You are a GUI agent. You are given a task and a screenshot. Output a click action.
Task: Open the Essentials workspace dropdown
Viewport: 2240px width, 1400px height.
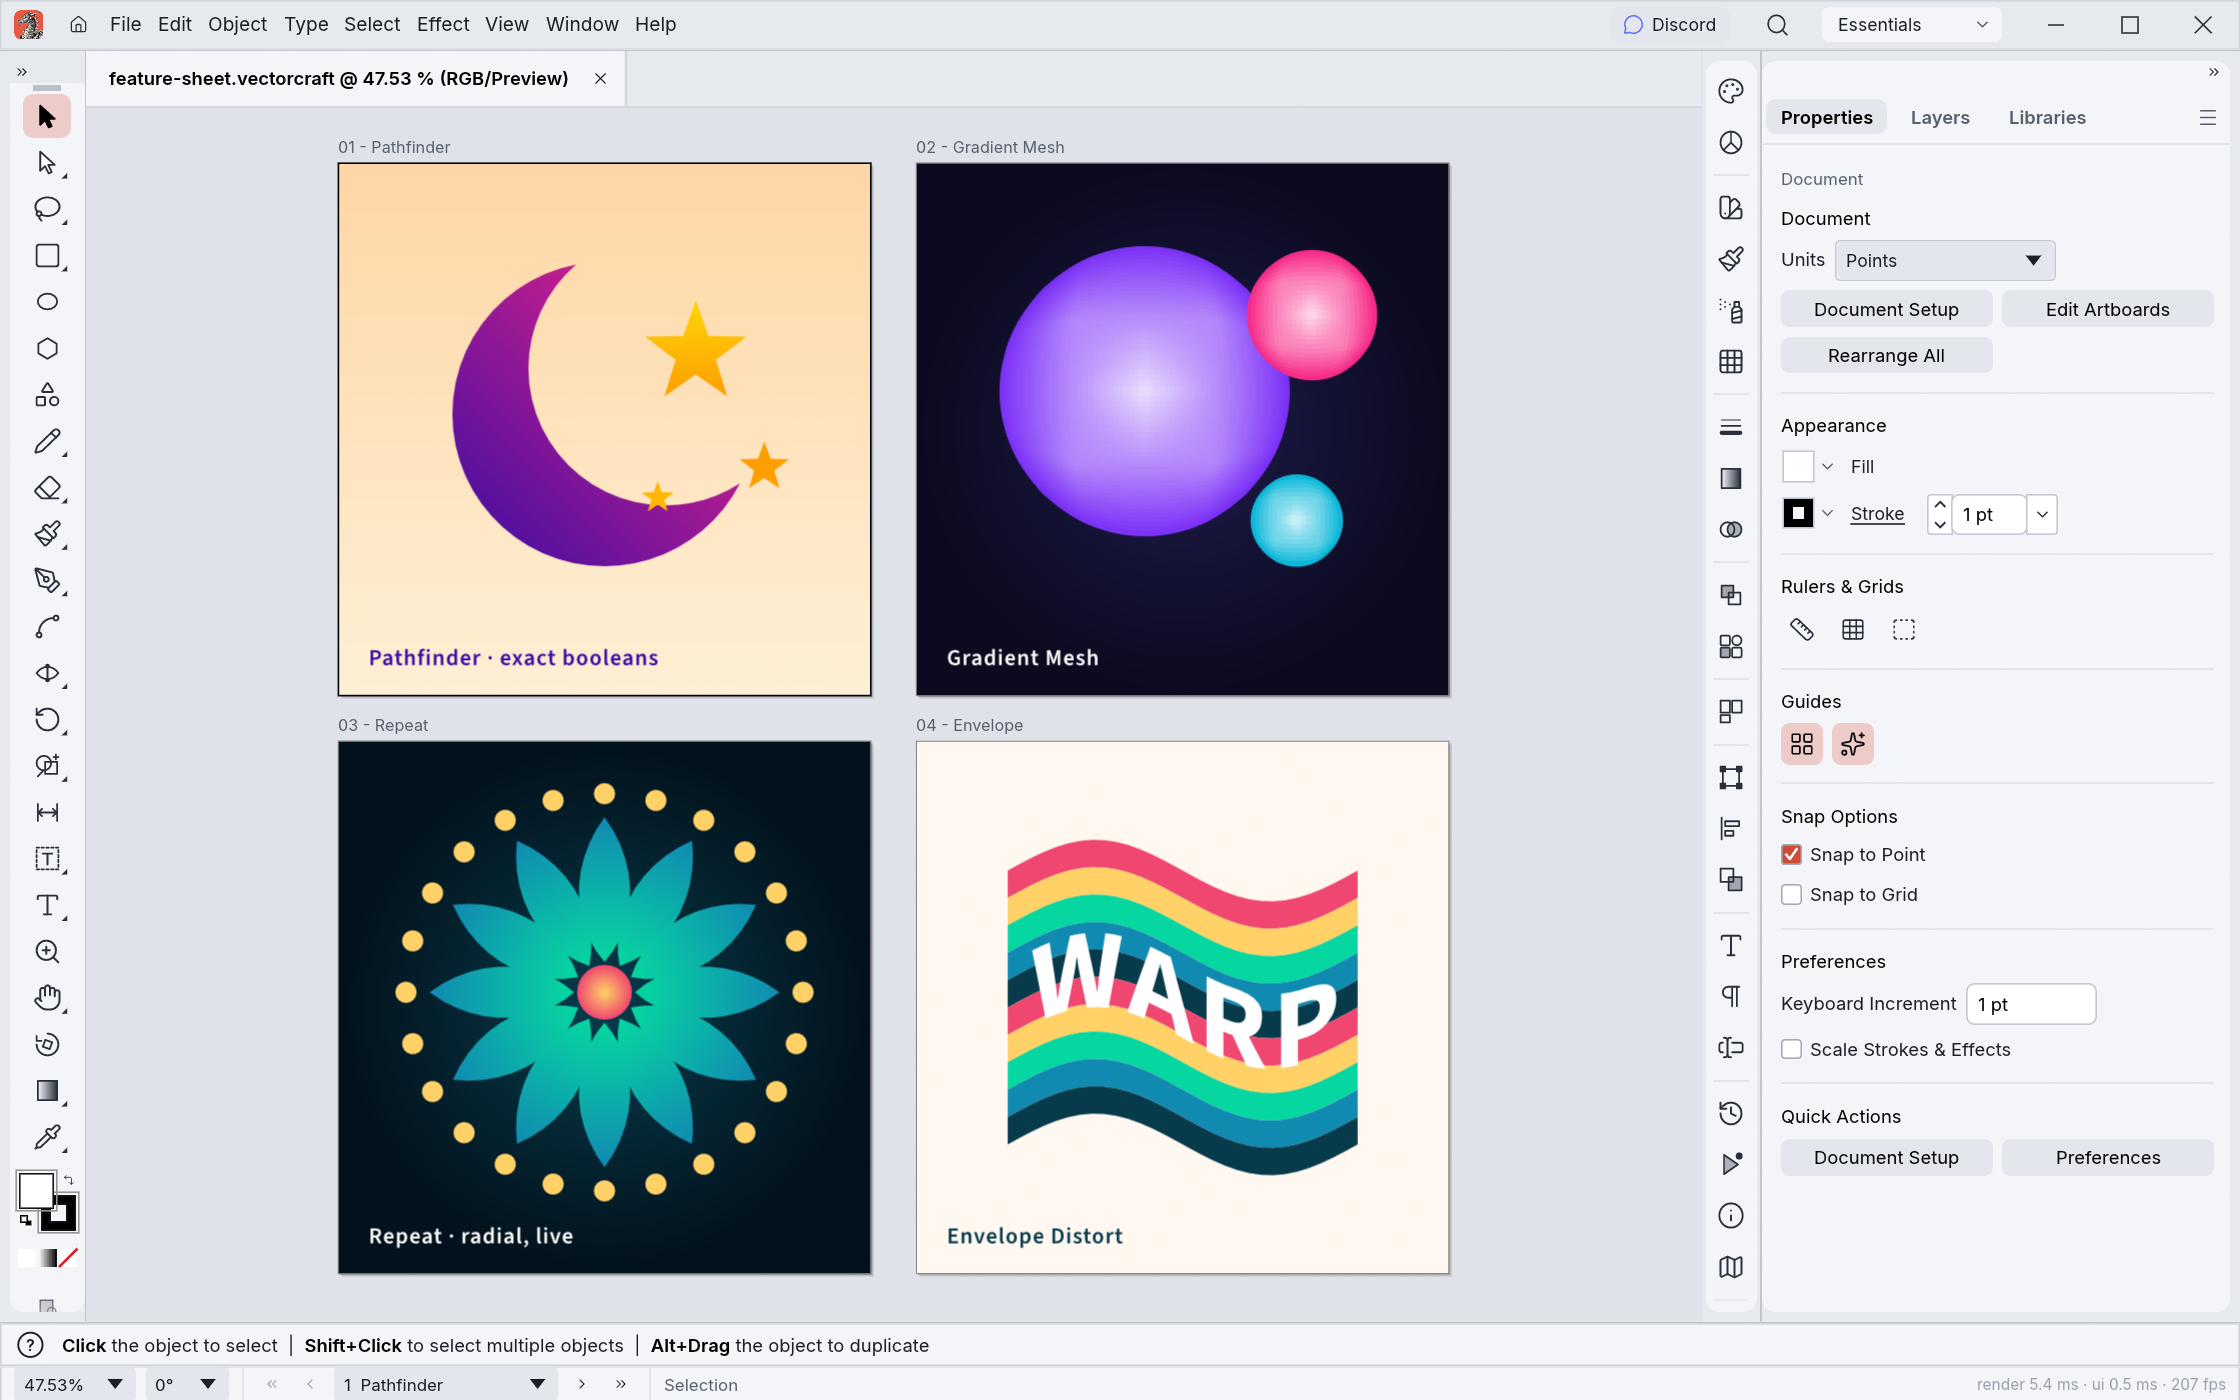[x=1912, y=25]
